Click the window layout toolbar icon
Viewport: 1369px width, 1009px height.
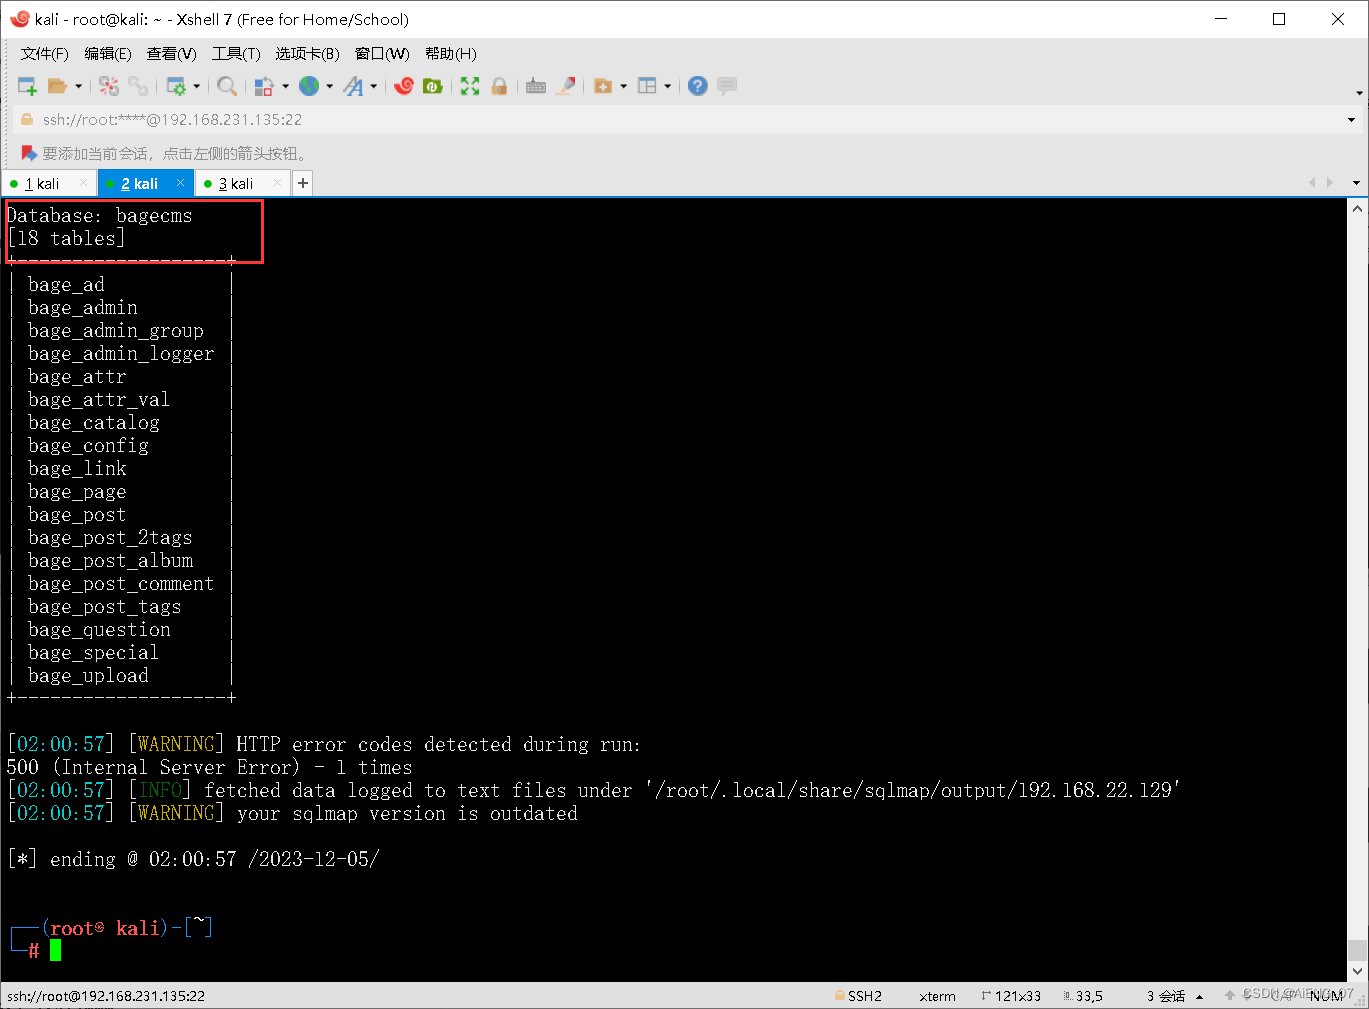tap(647, 86)
